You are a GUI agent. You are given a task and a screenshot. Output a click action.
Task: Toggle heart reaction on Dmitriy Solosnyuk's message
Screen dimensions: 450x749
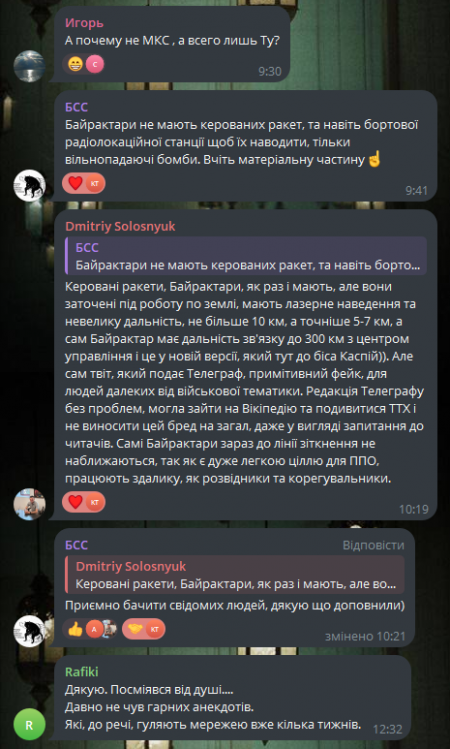[84, 502]
